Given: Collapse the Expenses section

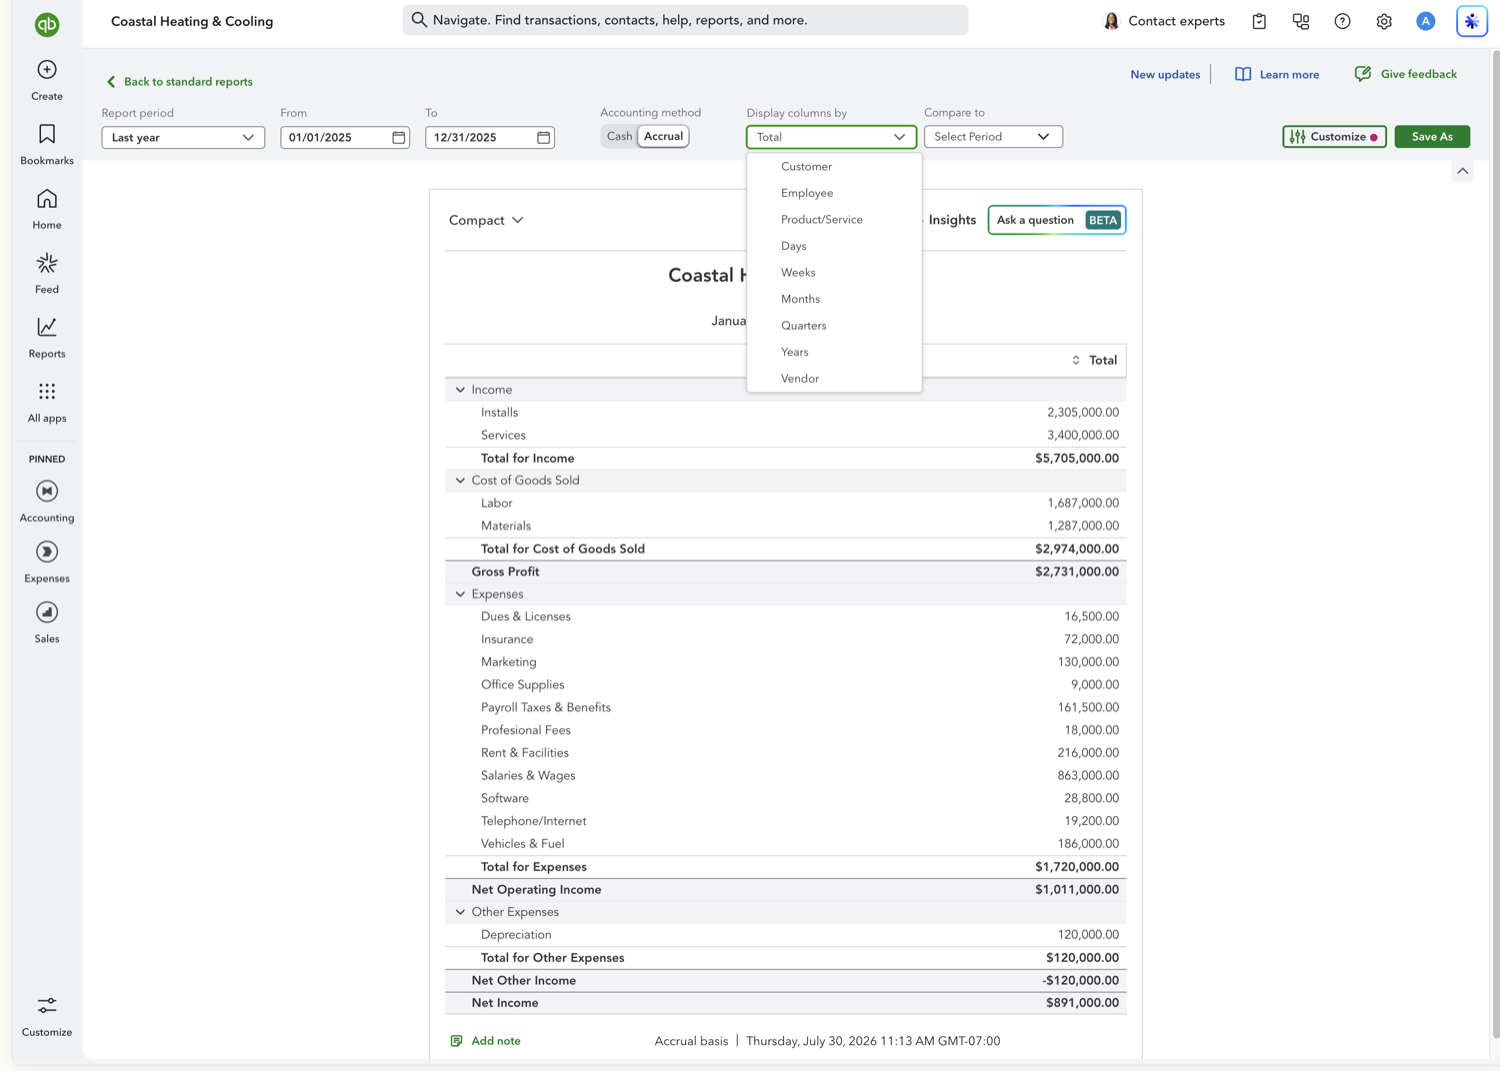Looking at the screenshot, I should (460, 594).
